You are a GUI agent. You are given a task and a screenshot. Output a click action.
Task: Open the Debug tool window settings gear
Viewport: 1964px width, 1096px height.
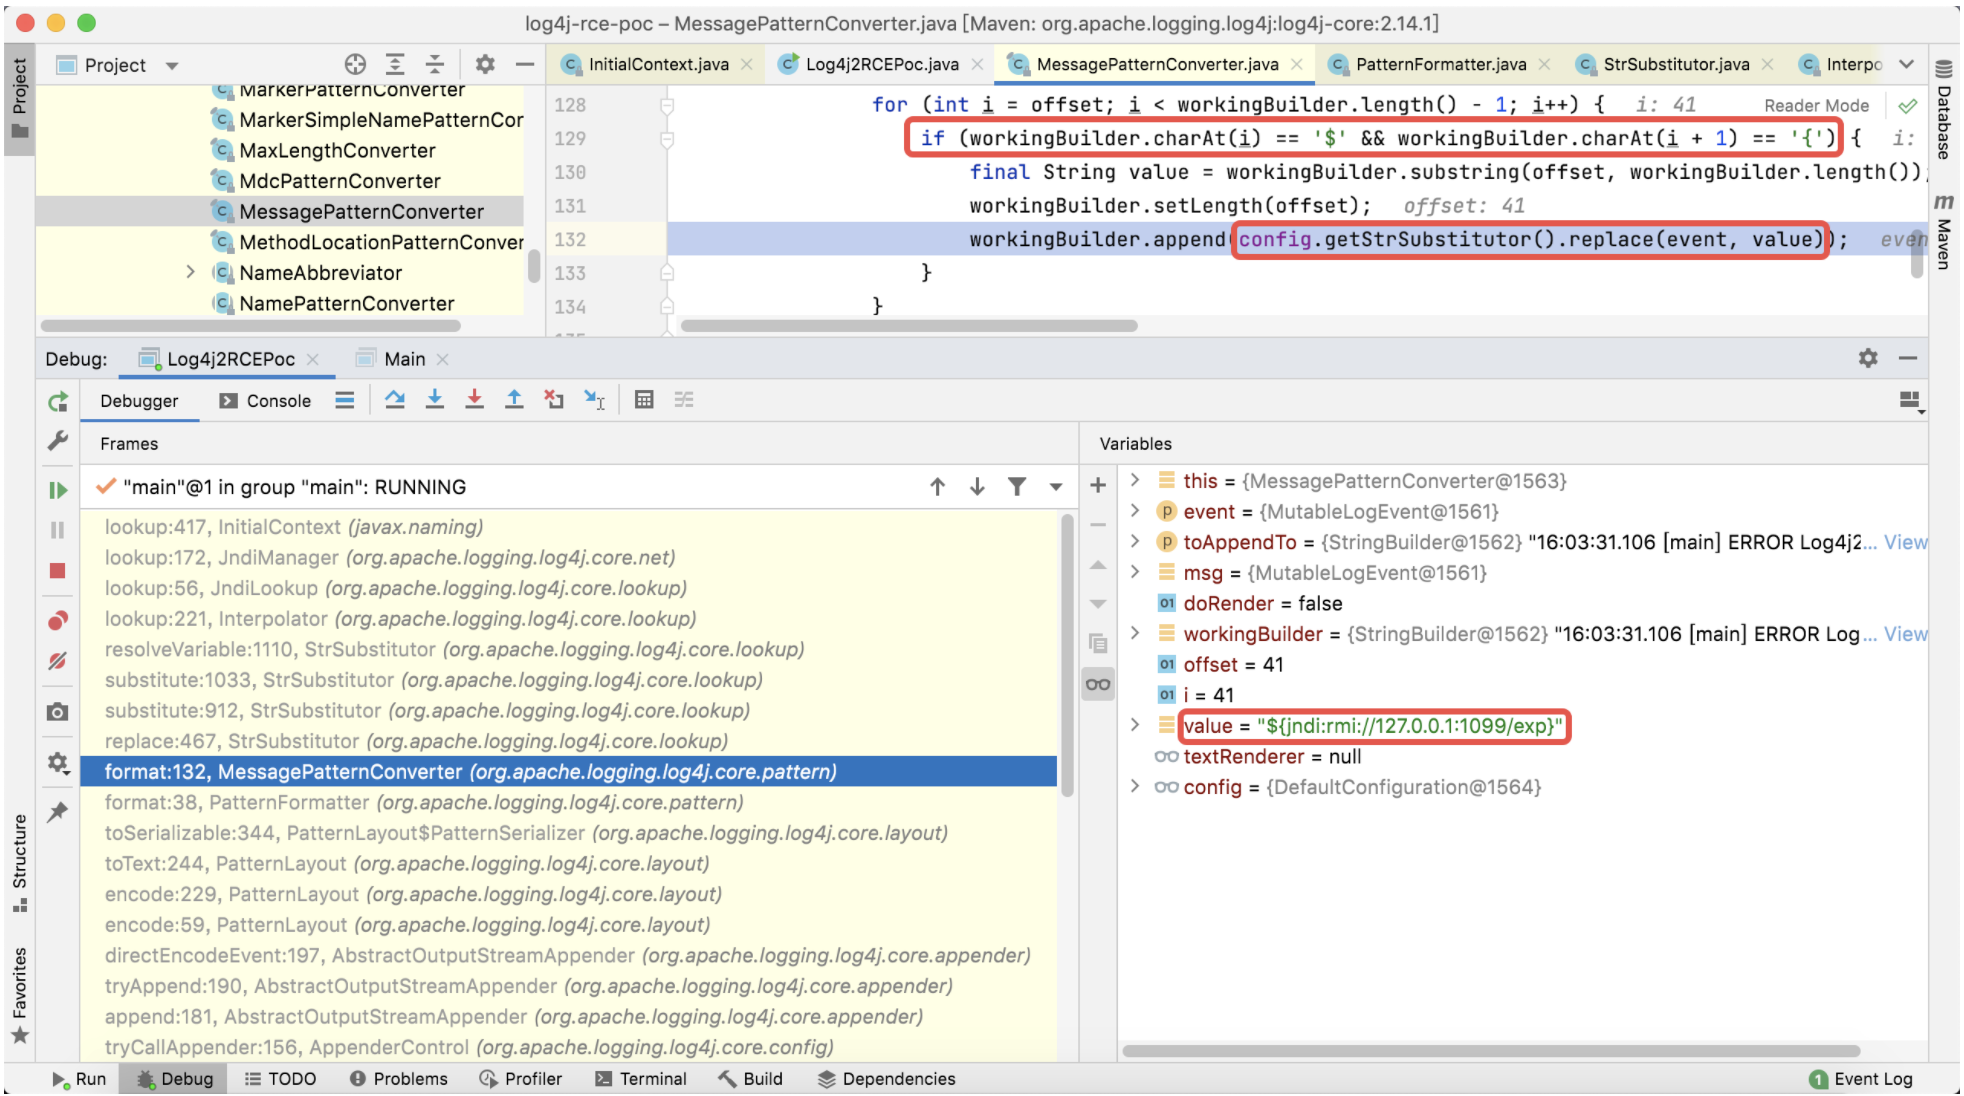tap(1868, 358)
